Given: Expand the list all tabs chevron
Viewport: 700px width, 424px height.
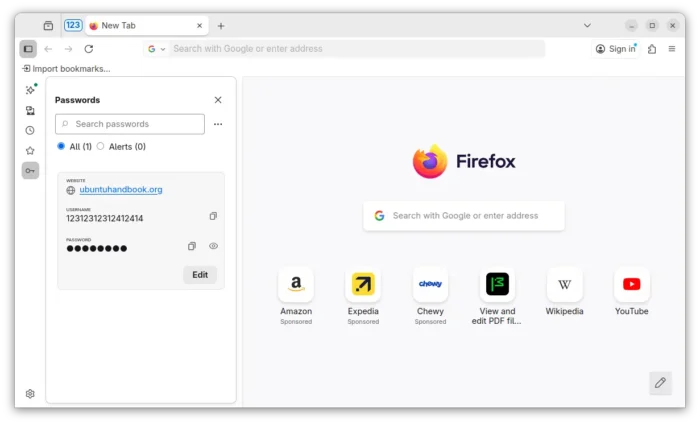Looking at the screenshot, I should coord(586,25).
